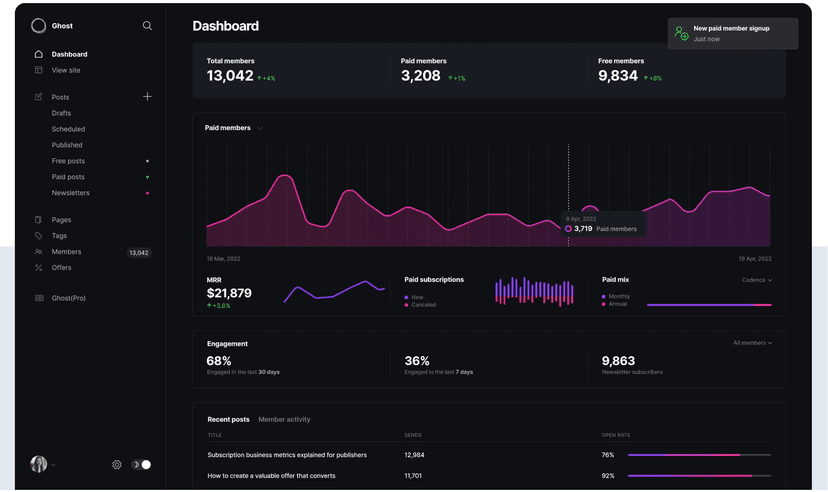
Task: Open the View site link
Action: 66,70
